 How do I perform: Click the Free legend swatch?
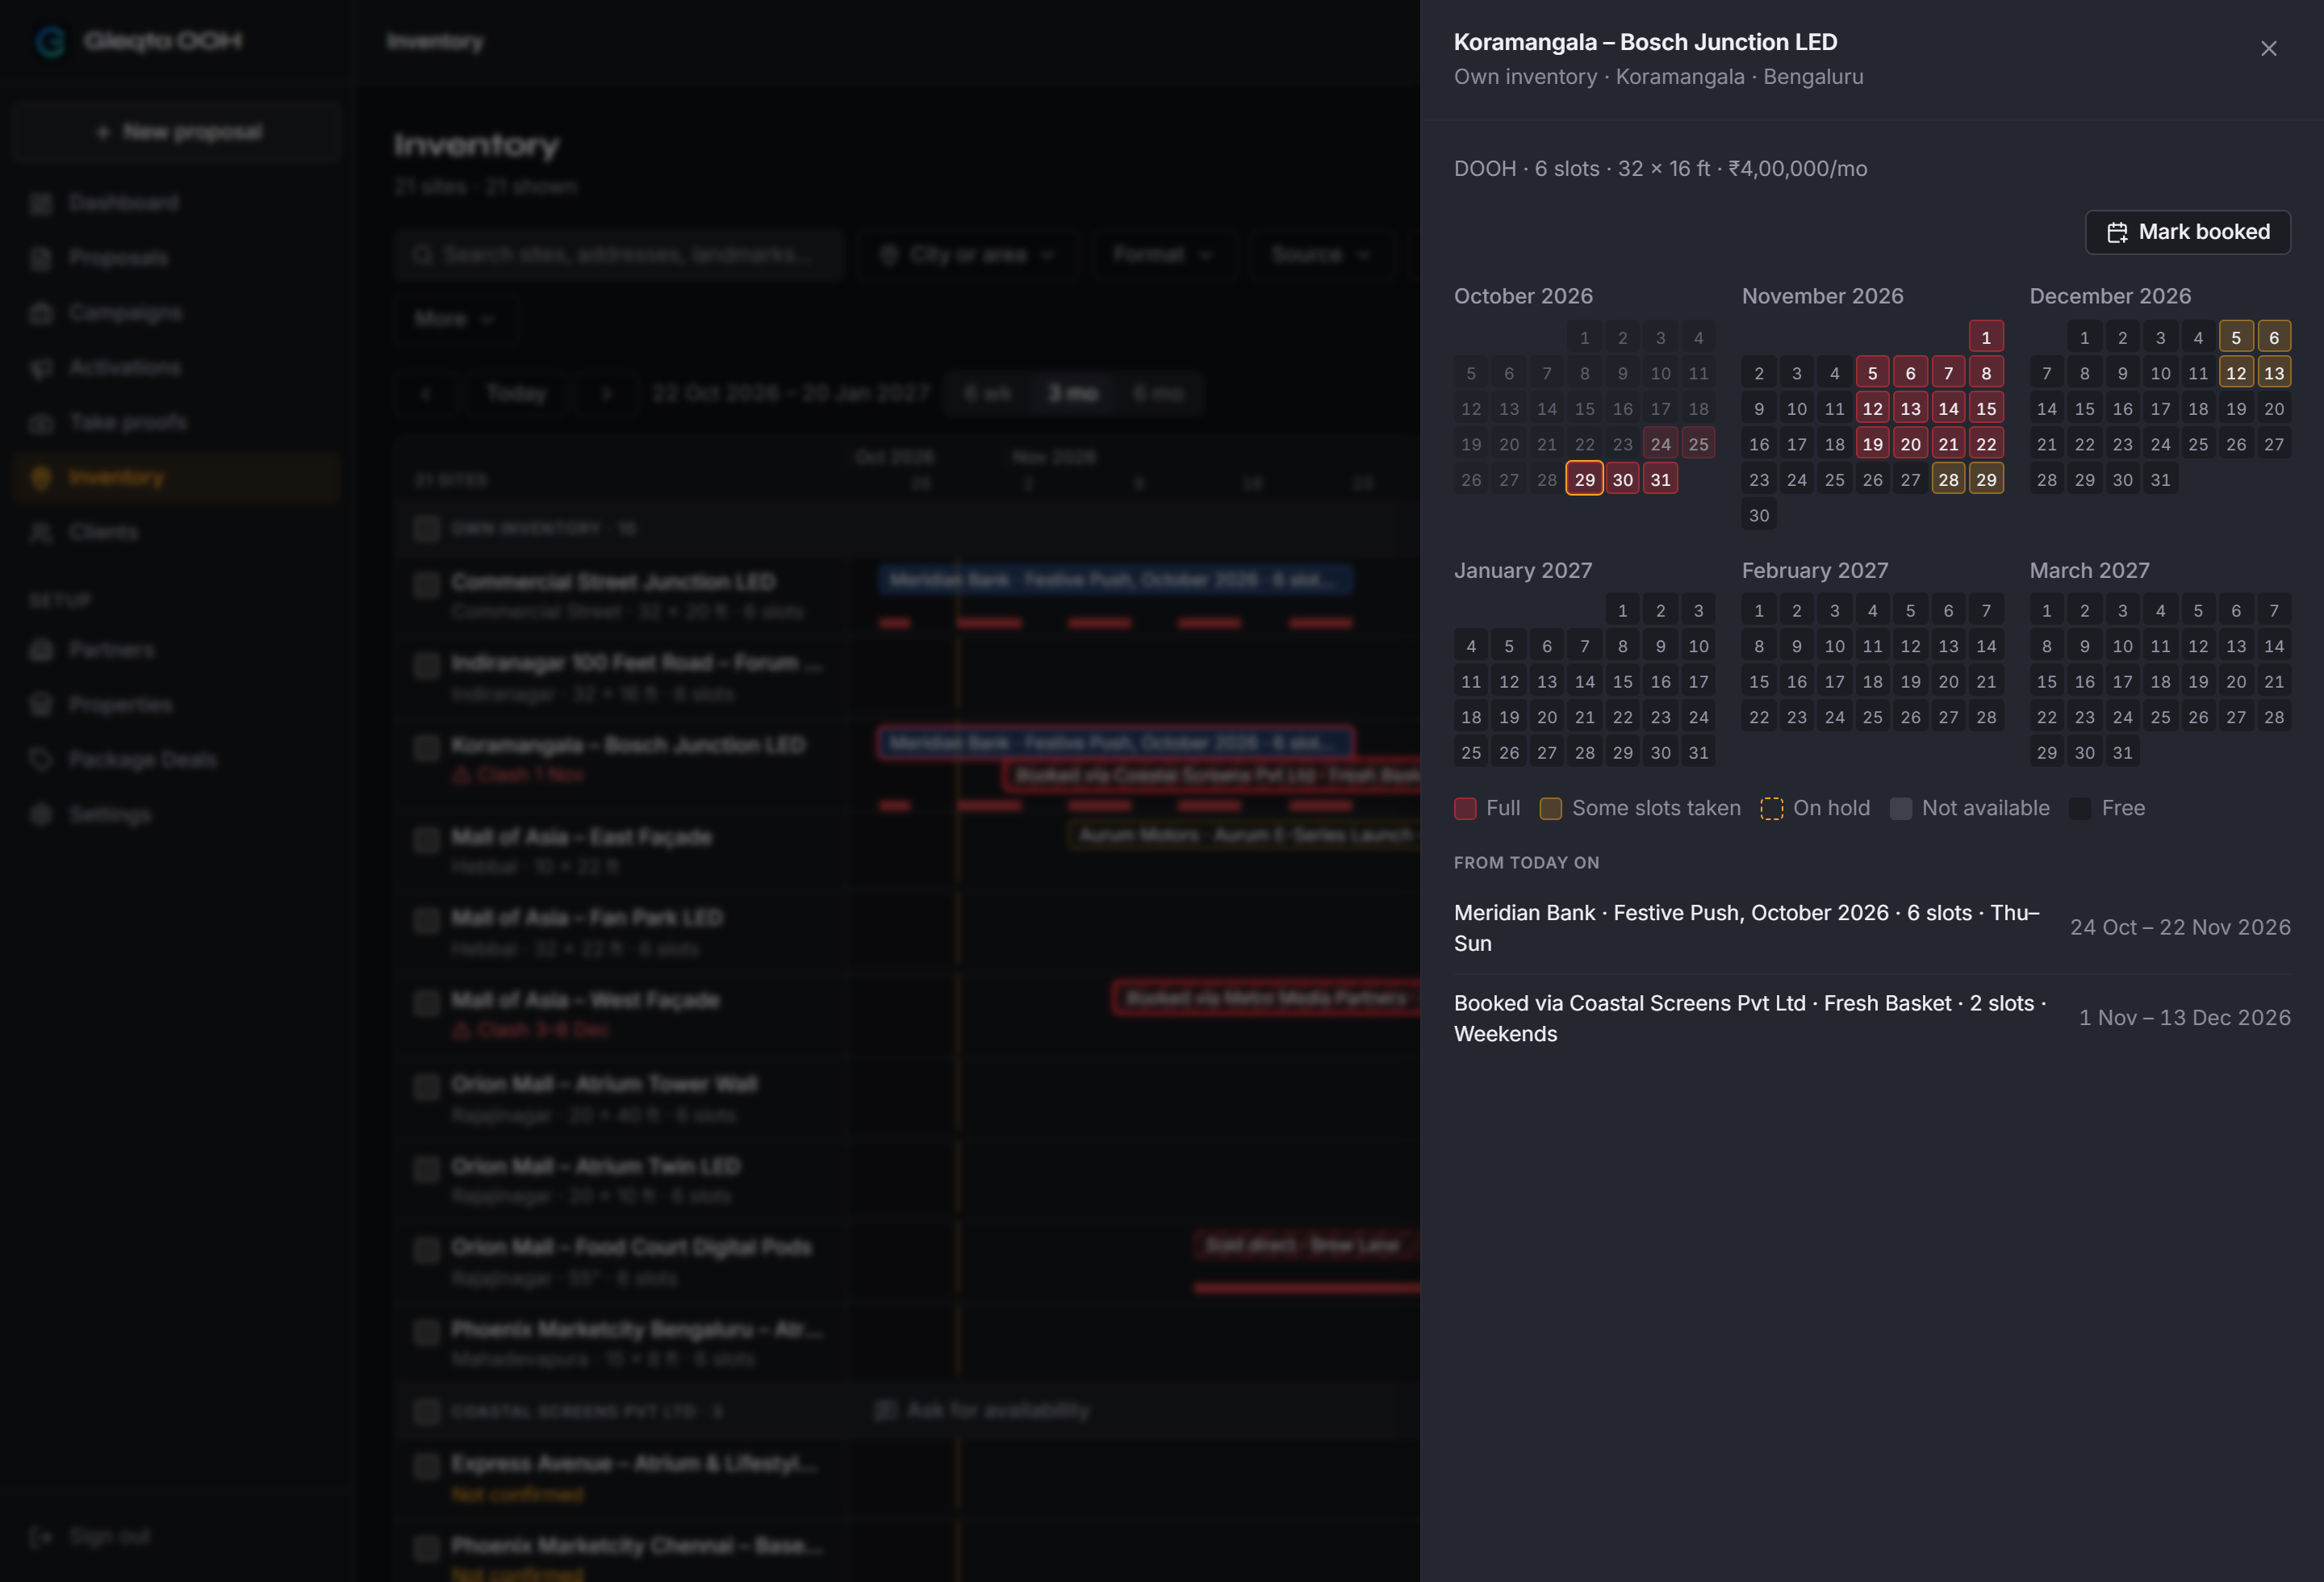click(2080, 808)
